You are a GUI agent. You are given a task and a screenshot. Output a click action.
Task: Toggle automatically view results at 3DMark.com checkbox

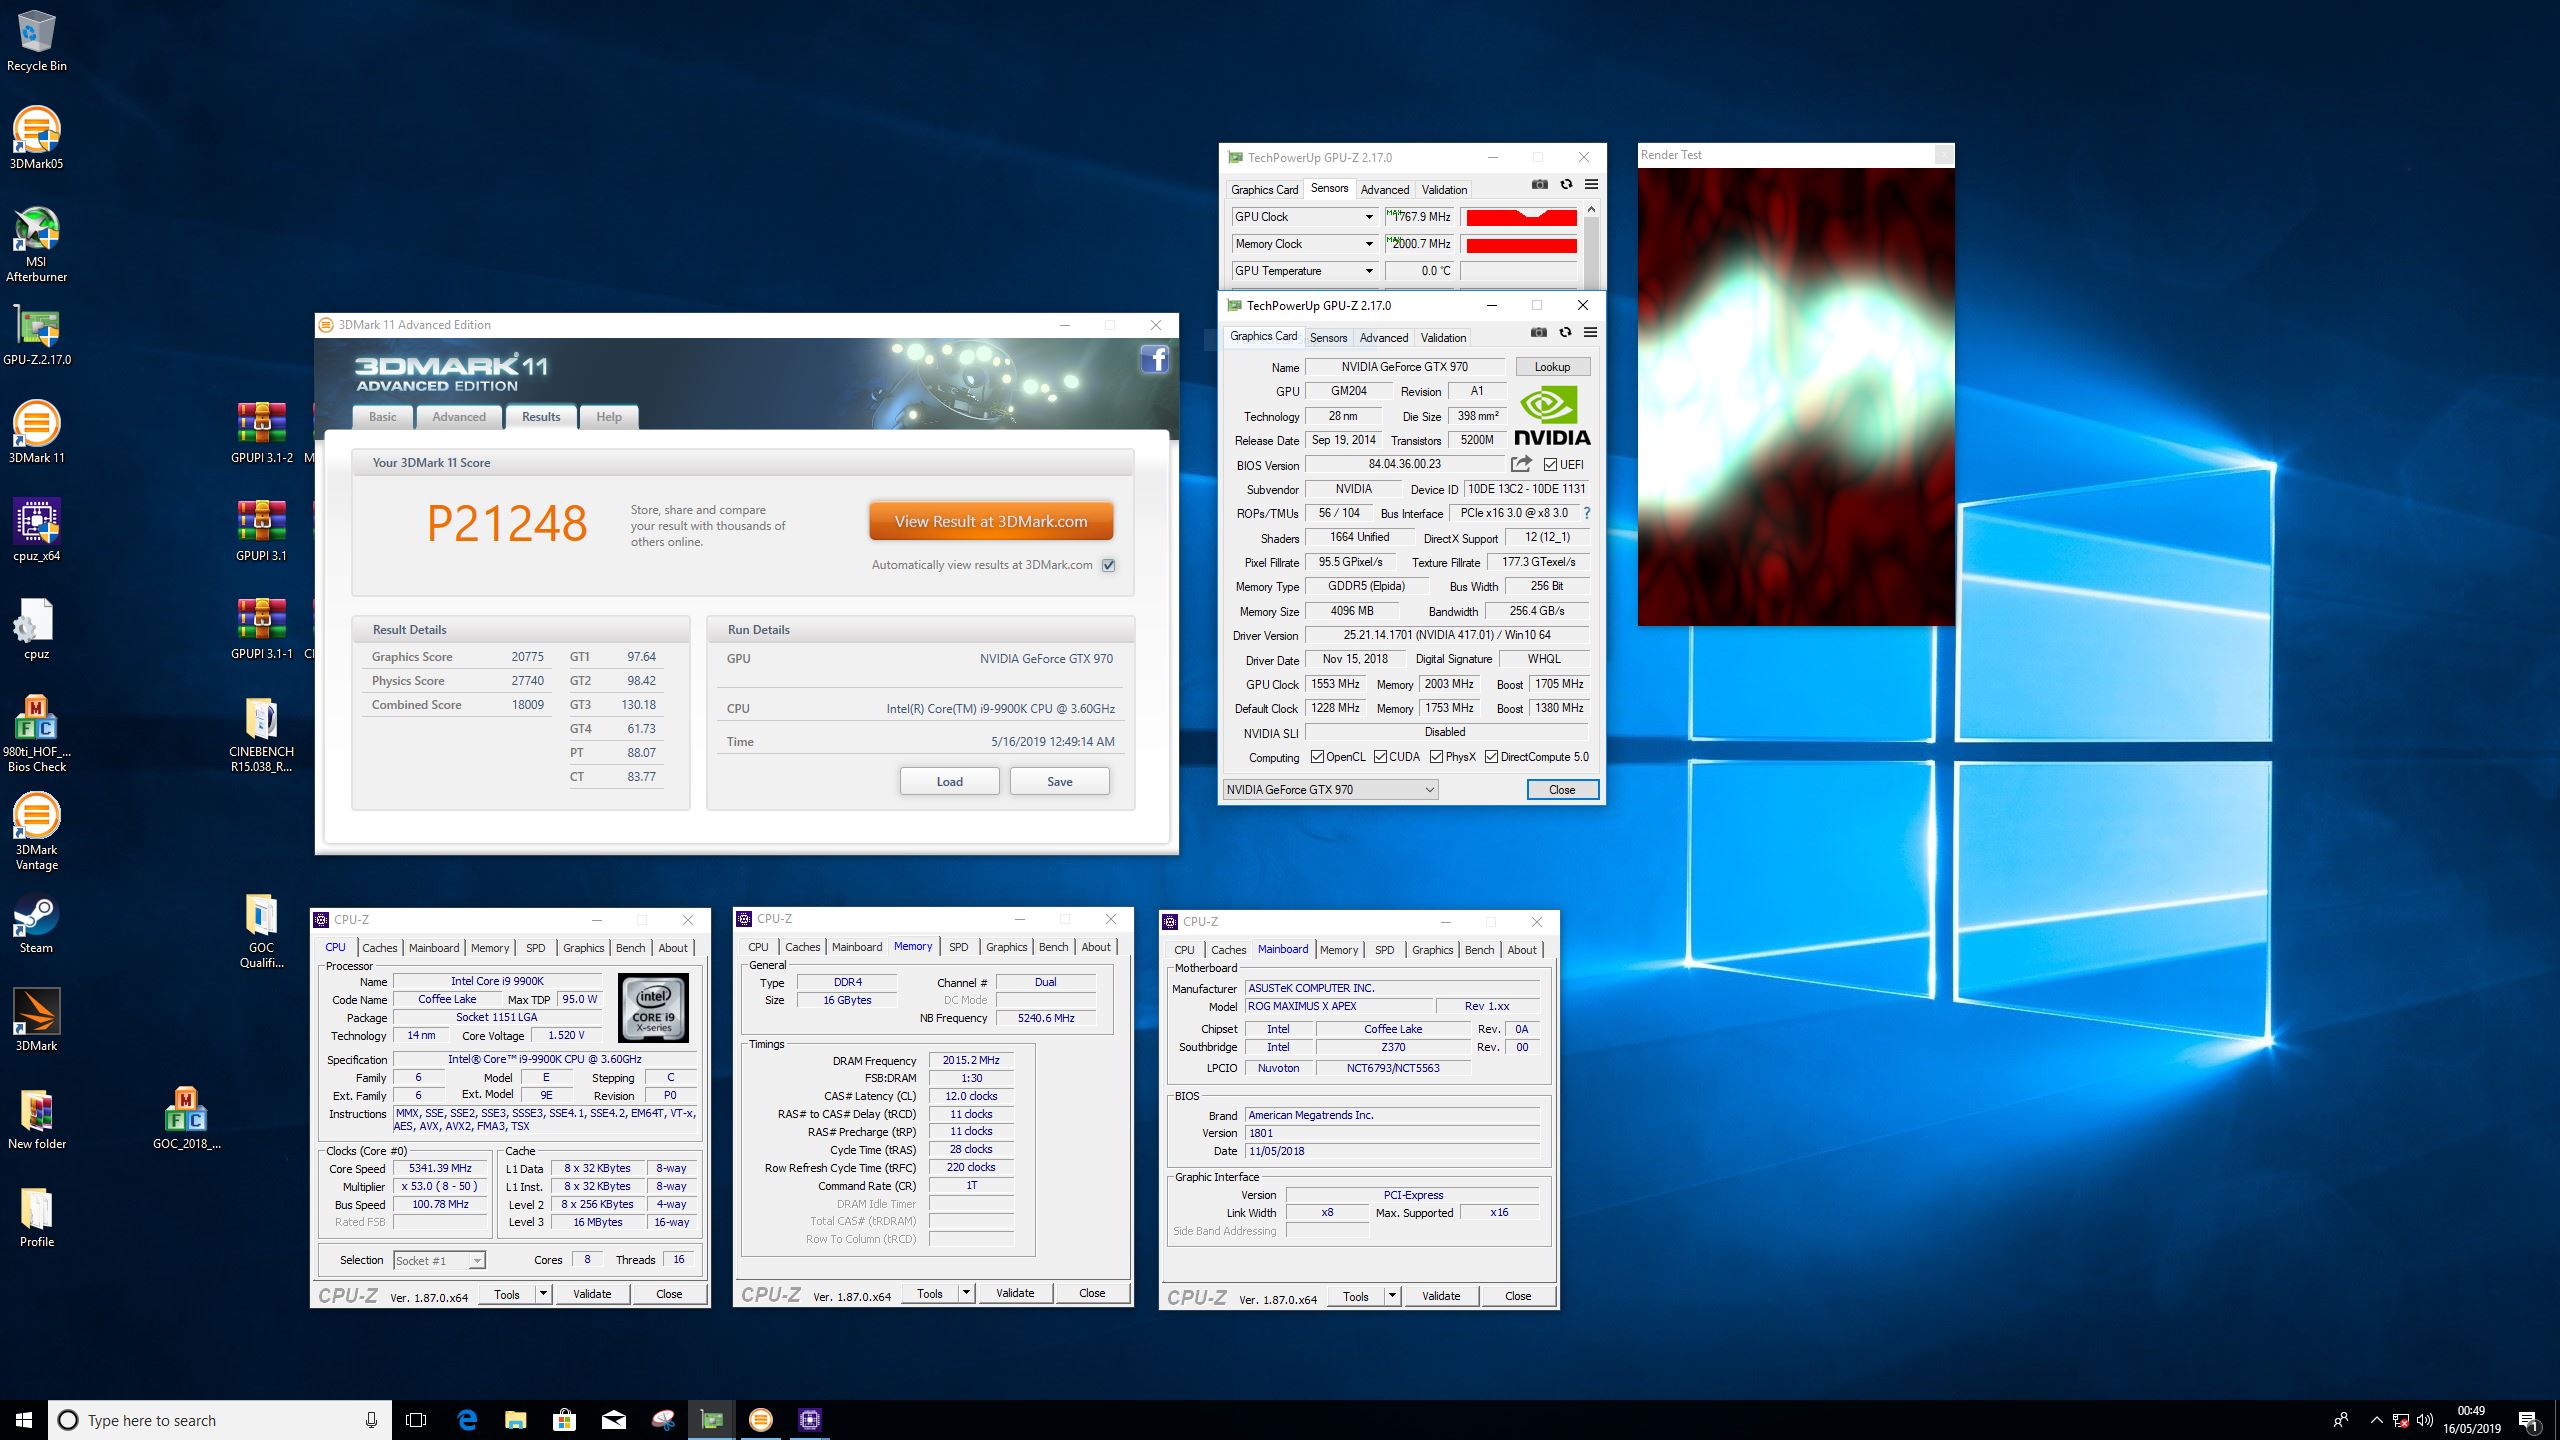pyautogui.click(x=1108, y=565)
